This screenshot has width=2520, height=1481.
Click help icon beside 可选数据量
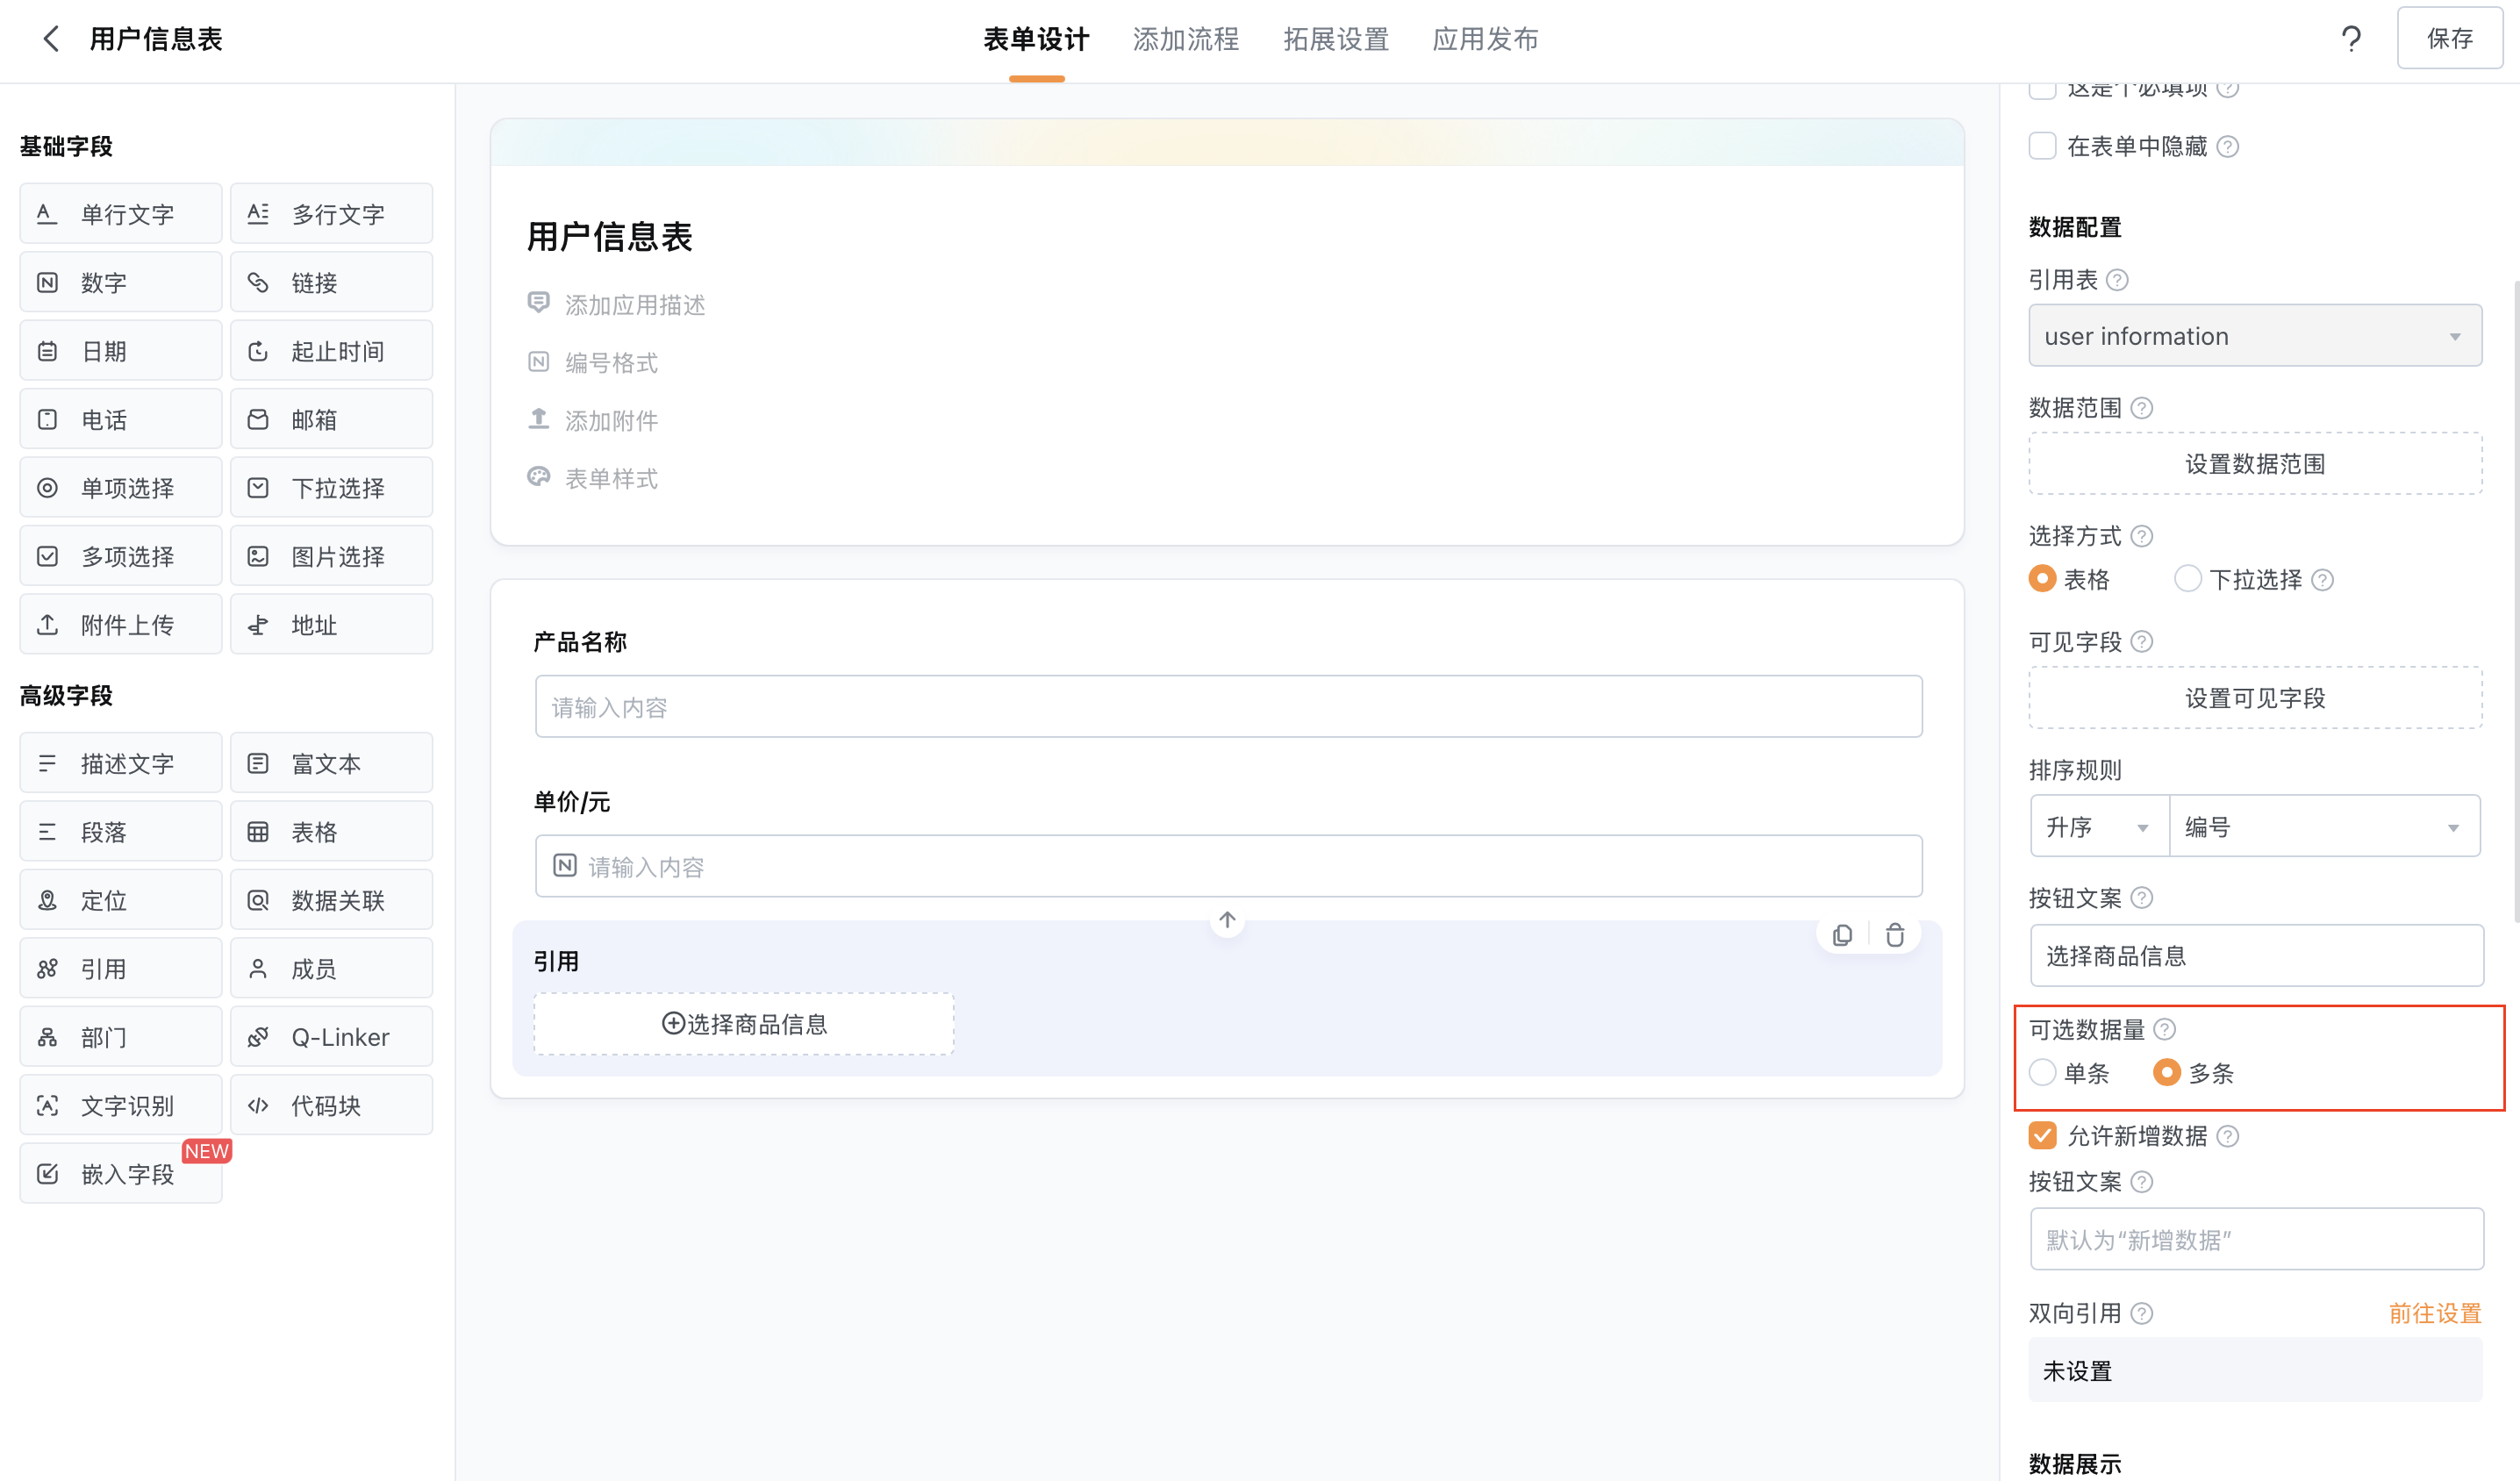(x=2163, y=1030)
